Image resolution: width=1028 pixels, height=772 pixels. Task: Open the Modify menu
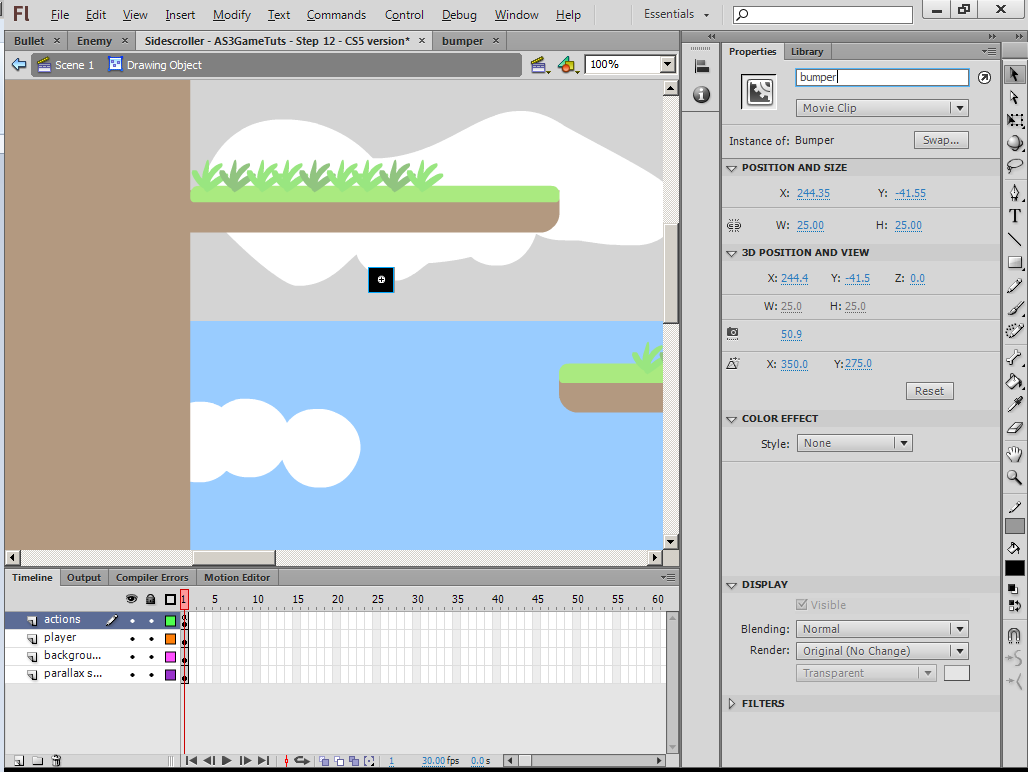[231, 15]
